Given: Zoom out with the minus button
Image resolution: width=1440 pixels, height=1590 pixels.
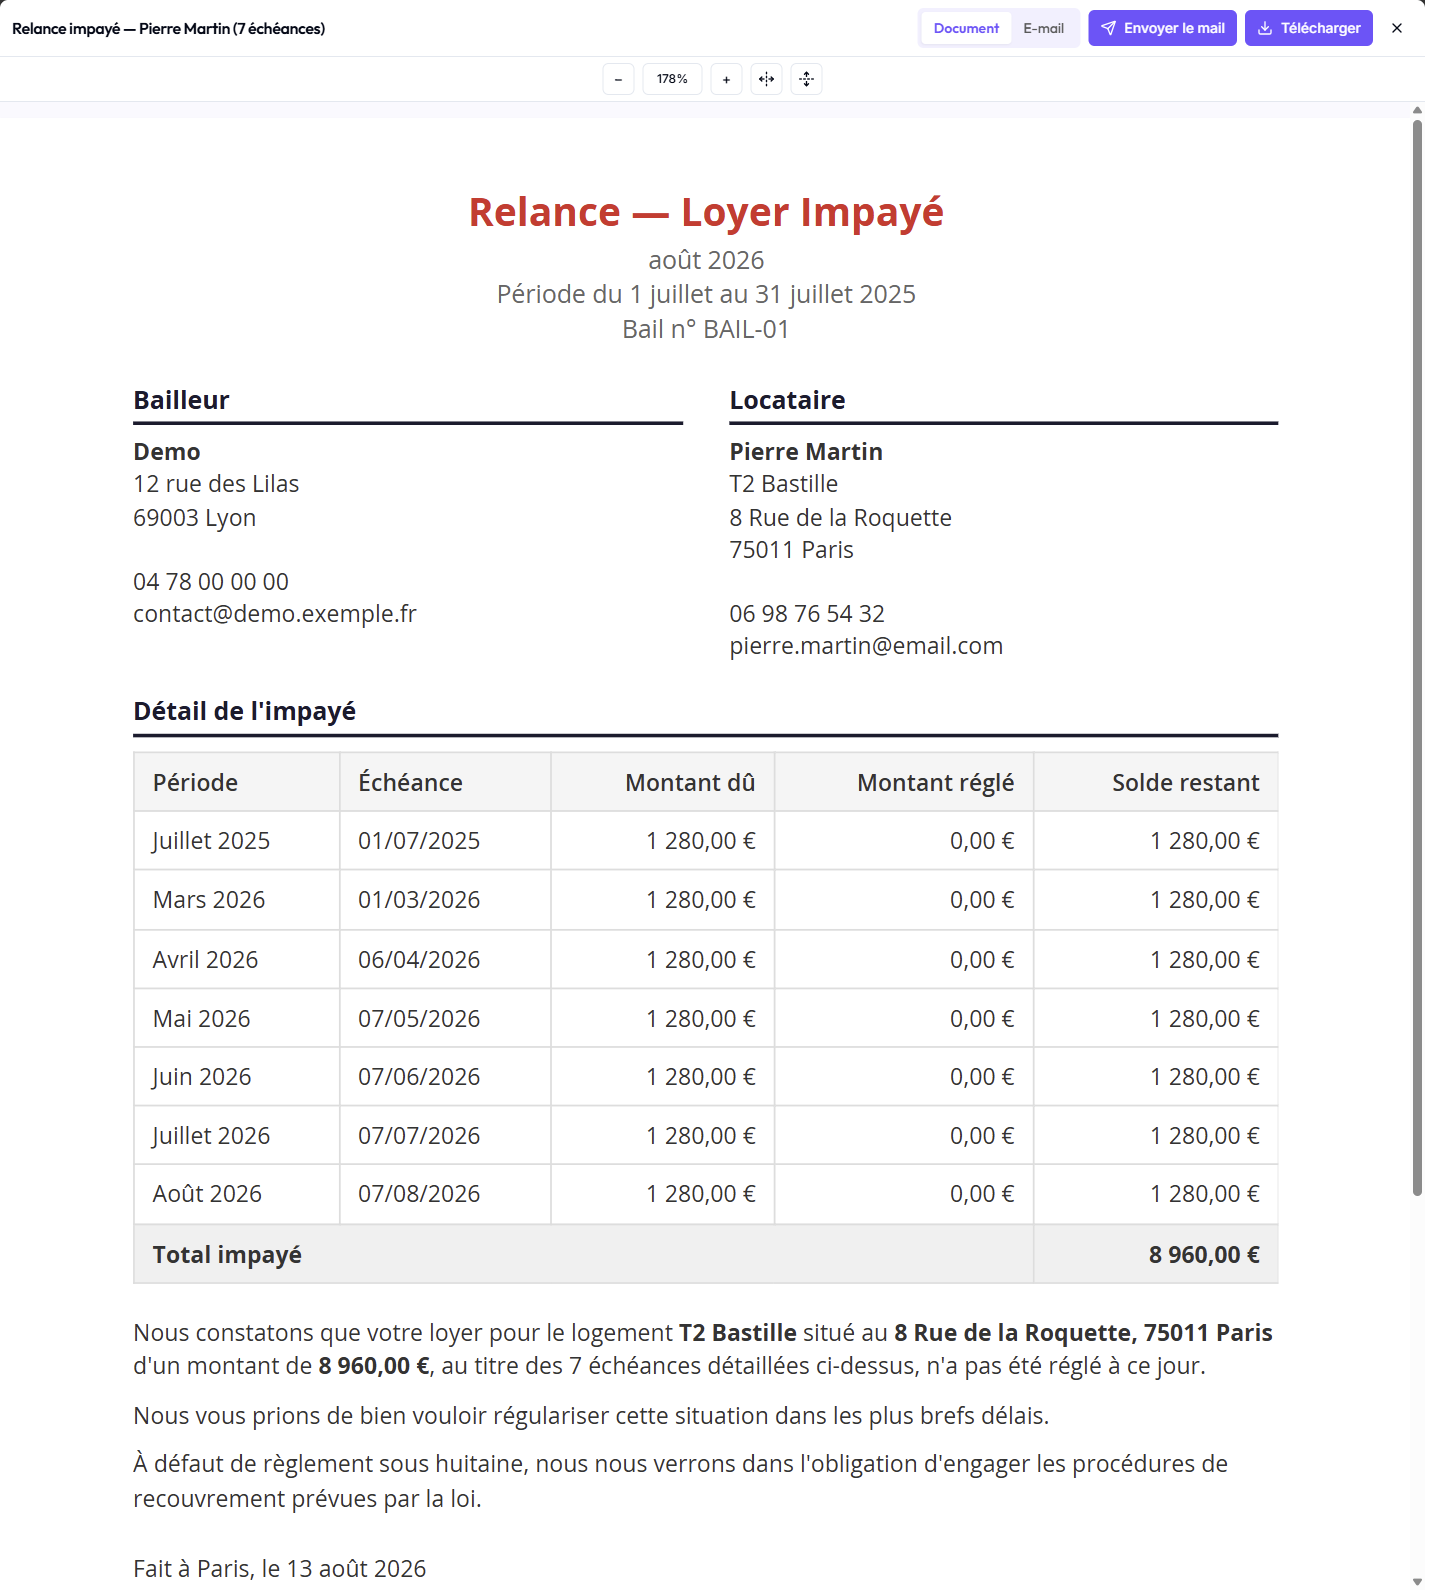Looking at the screenshot, I should pyautogui.click(x=618, y=79).
